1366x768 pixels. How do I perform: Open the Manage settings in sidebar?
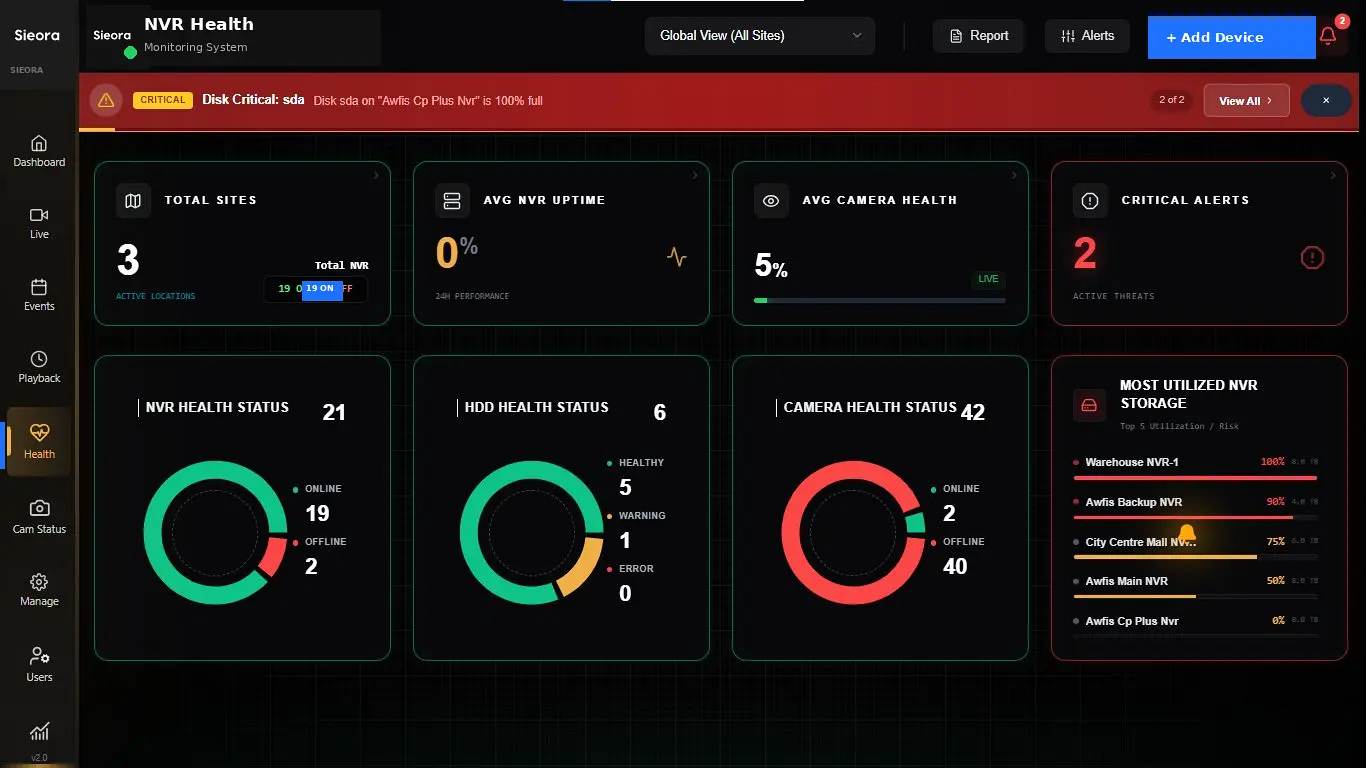click(x=39, y=590)
